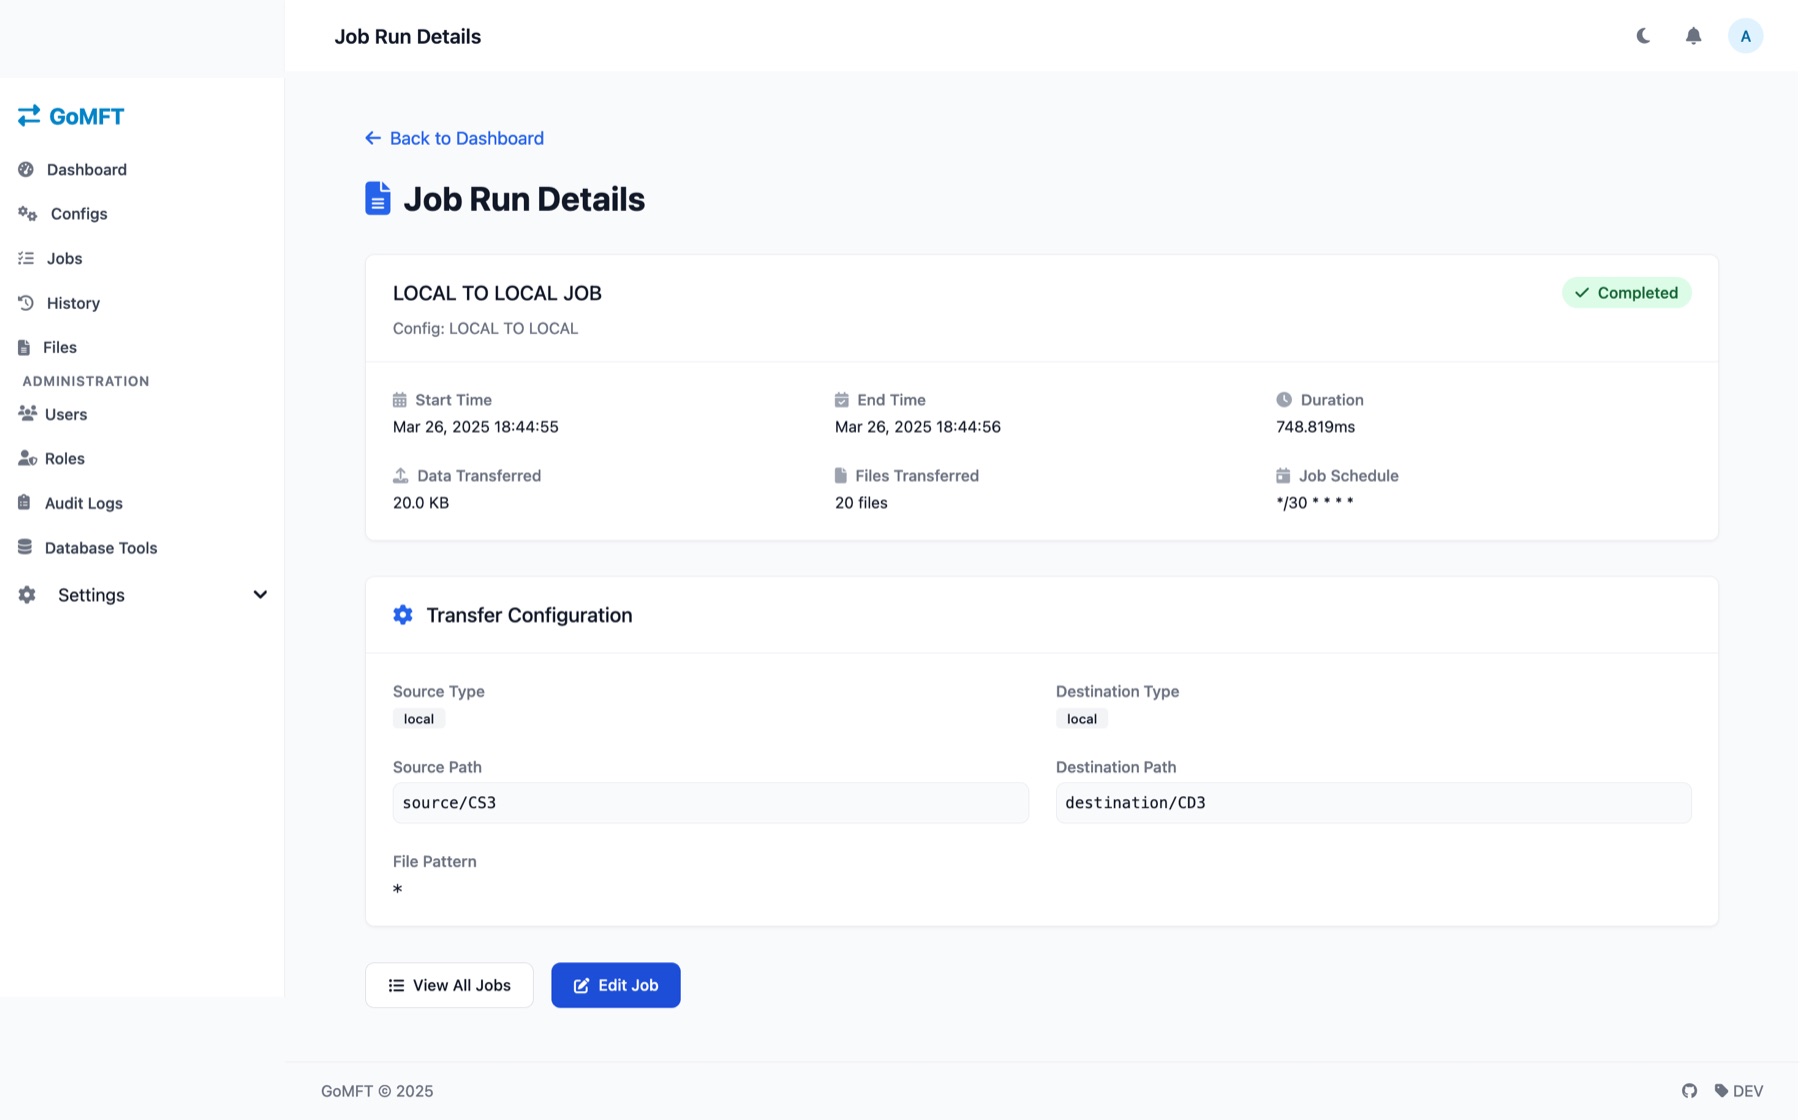Click the DEV version tag
1800x1120 pixels.
click(x=1739, y=1091)
